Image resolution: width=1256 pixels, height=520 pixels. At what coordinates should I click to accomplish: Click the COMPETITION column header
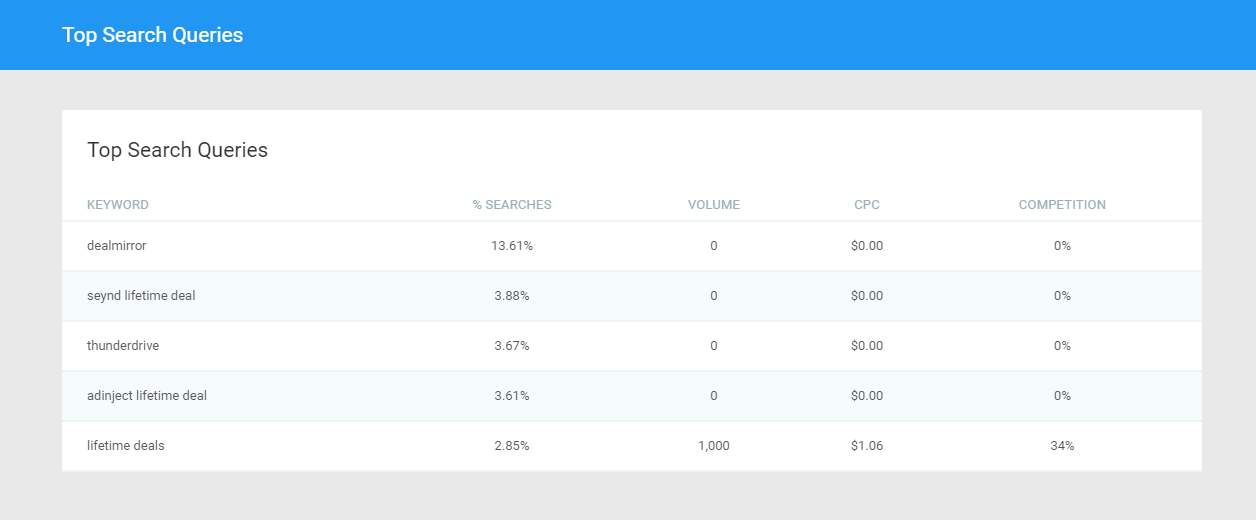point(1062,205)
